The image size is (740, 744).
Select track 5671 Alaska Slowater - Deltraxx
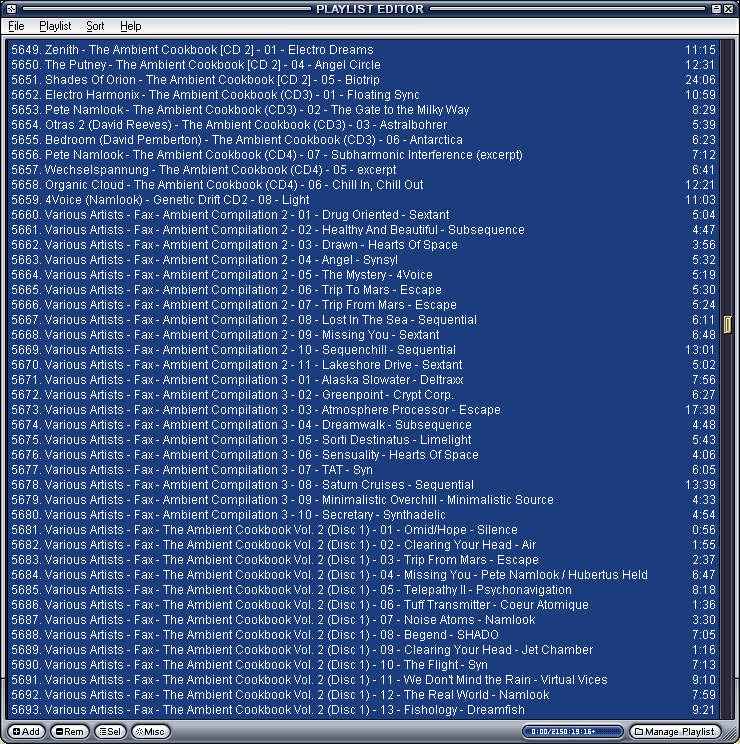[x=363, y=380]
